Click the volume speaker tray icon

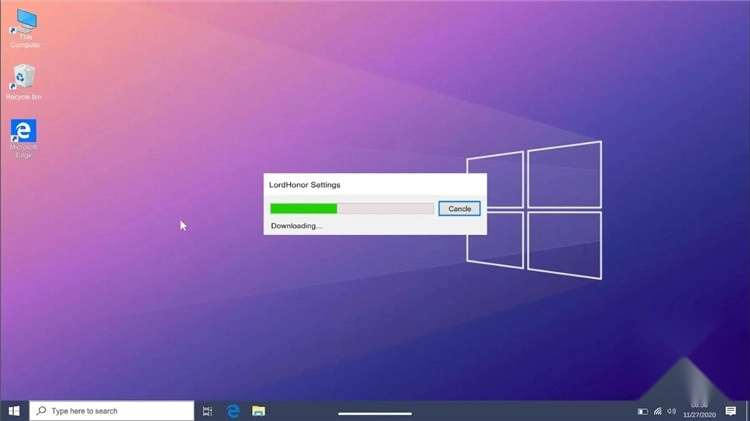point(672,411)
